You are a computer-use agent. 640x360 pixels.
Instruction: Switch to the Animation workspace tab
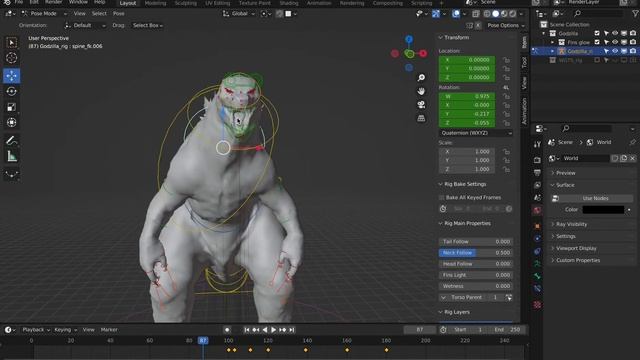[319, 3]
